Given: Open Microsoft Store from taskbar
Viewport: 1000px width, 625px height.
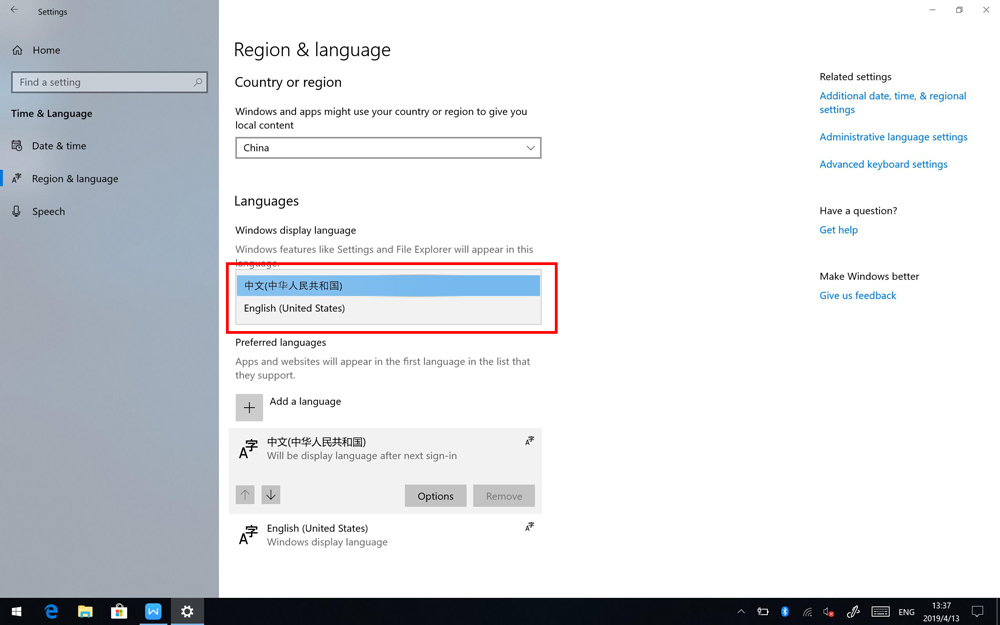Looking at the screenshot, I should [x=119, y=611].
